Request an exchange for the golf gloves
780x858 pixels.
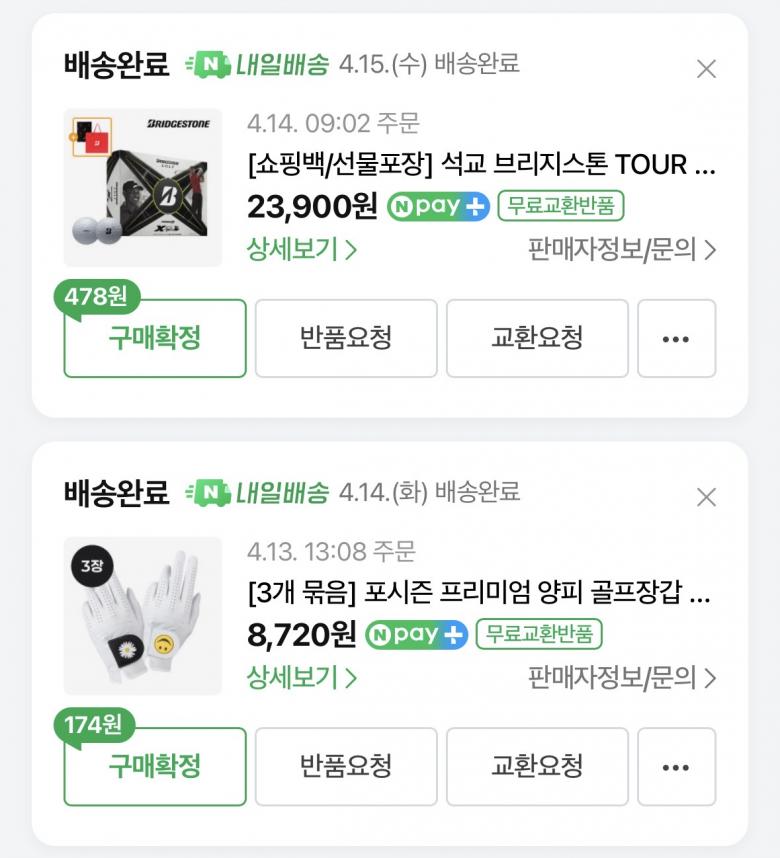pyautogui.click(x=537, y=767)
